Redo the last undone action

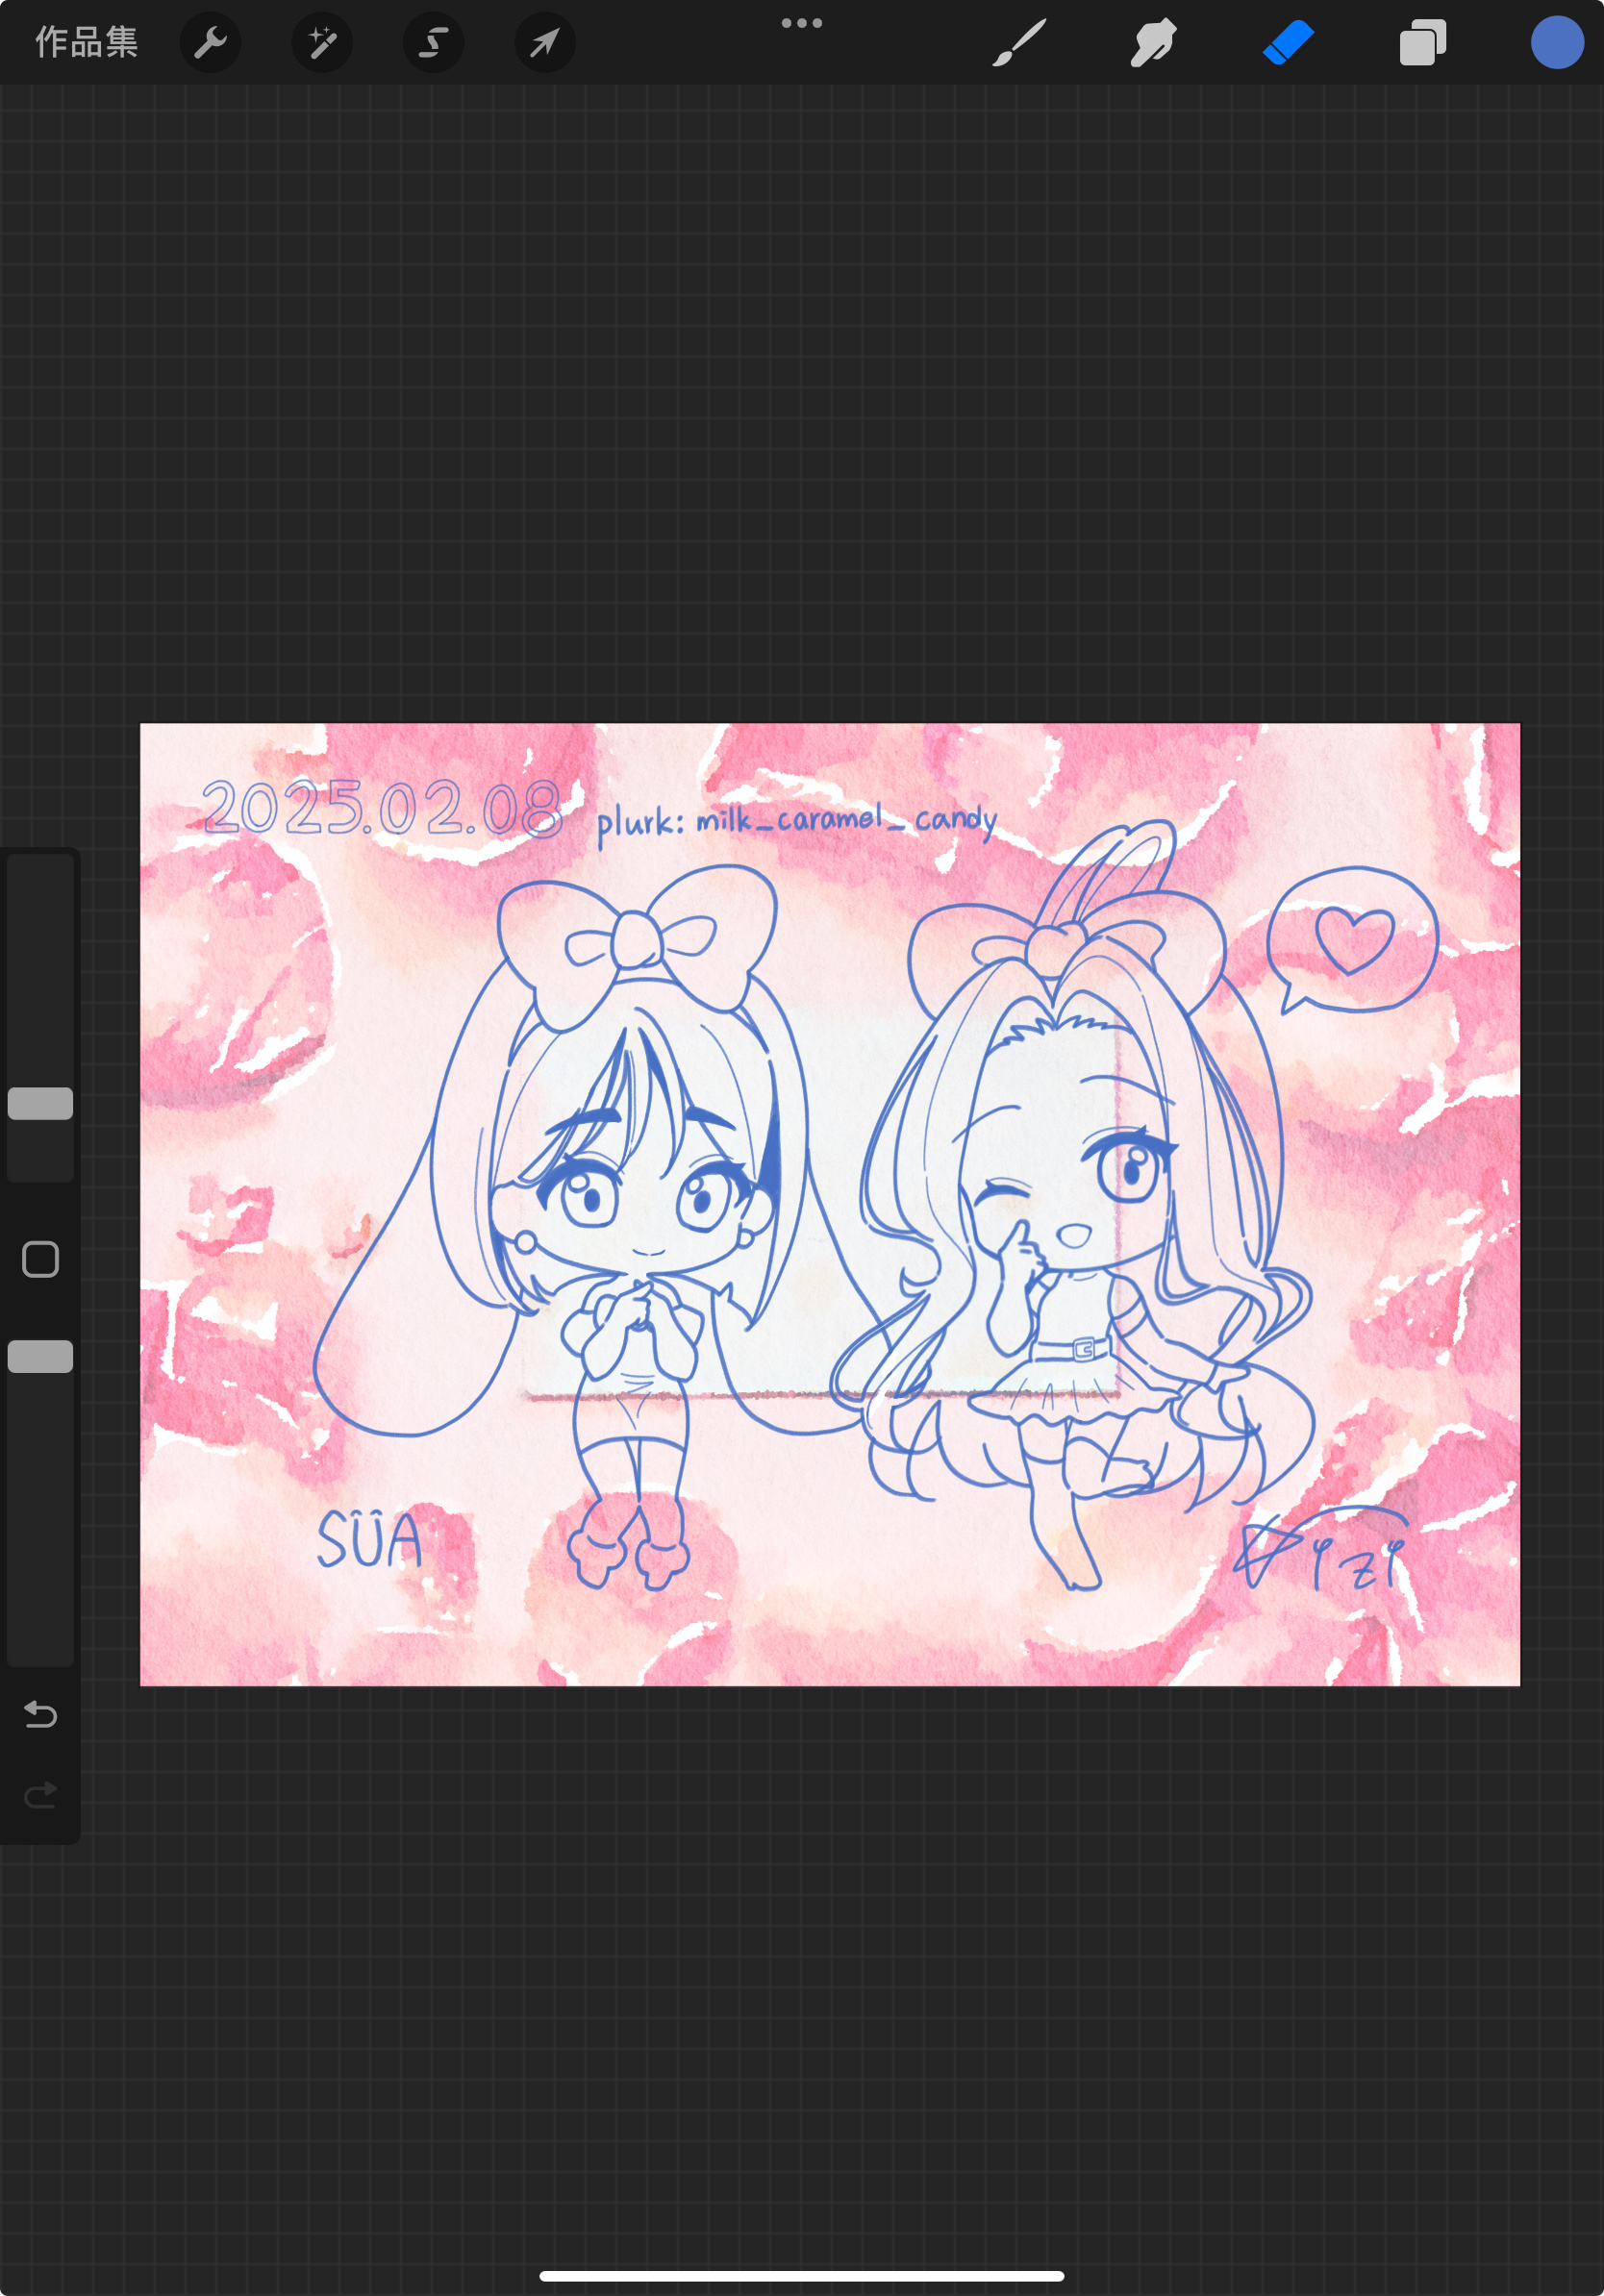pos(41,1796)
